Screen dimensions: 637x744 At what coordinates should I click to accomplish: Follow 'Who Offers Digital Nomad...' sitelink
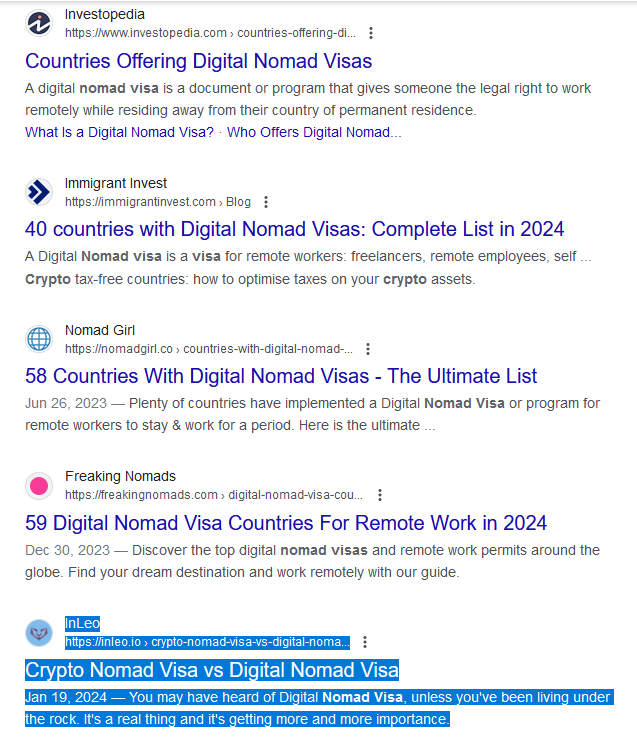pyautogui.click(x=314, y=132)
